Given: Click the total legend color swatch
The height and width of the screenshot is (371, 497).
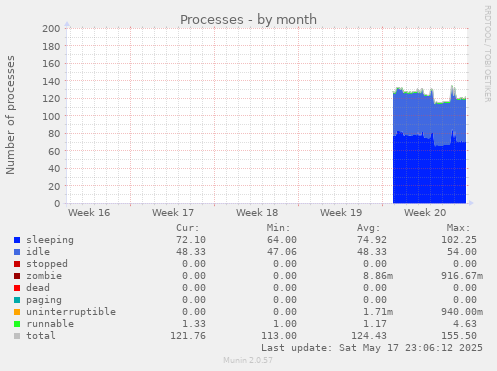Looking at the screenshot, I should tap(17, 336).
